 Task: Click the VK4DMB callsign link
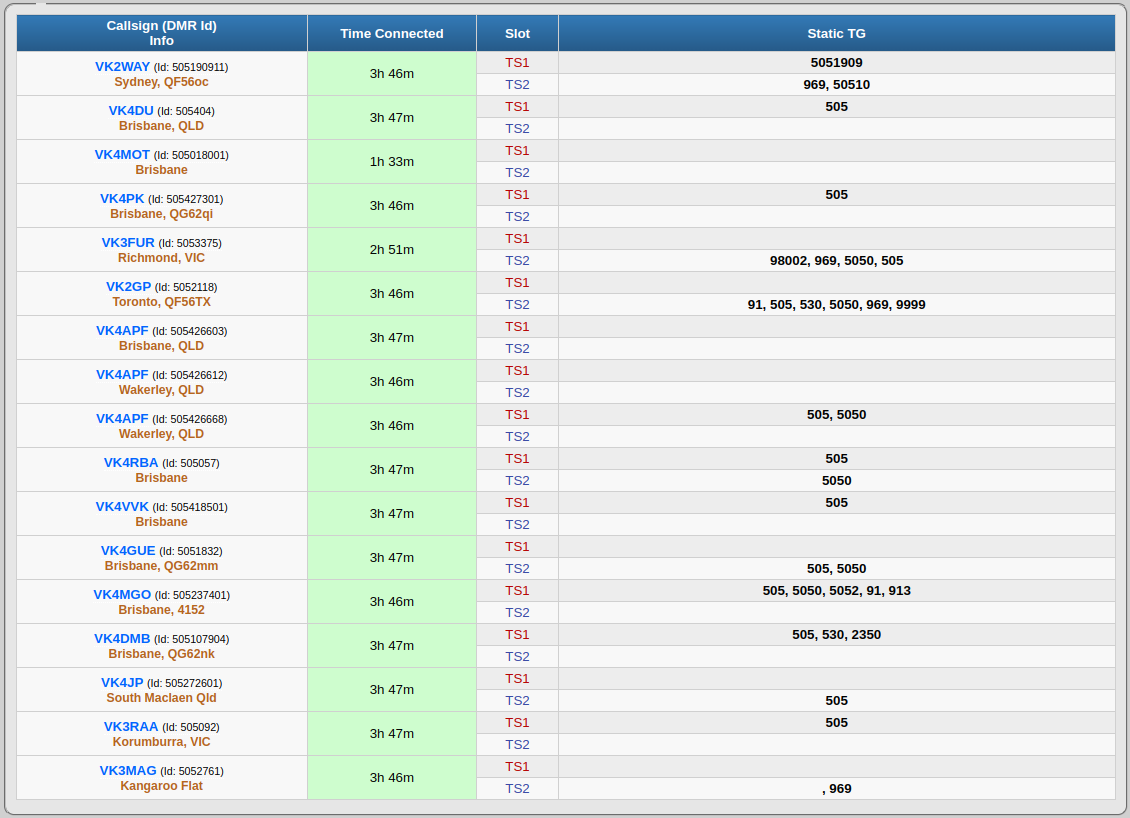pyautogui.click(x=122, y=639)
